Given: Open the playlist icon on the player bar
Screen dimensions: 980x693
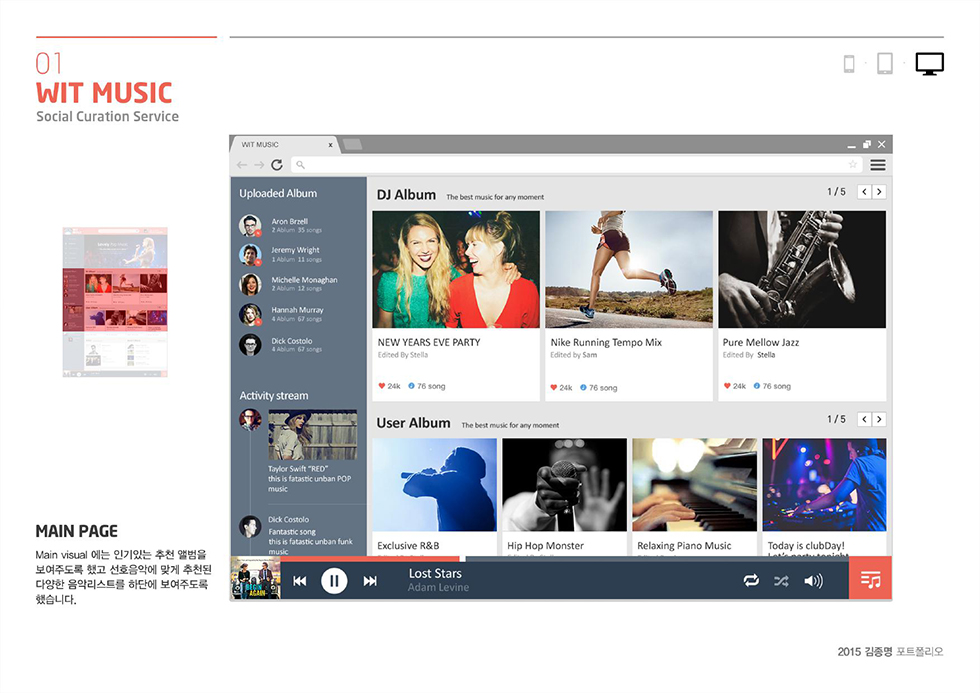Looking at the screenshot, I should pyautogui.click(x=870, y=580).
